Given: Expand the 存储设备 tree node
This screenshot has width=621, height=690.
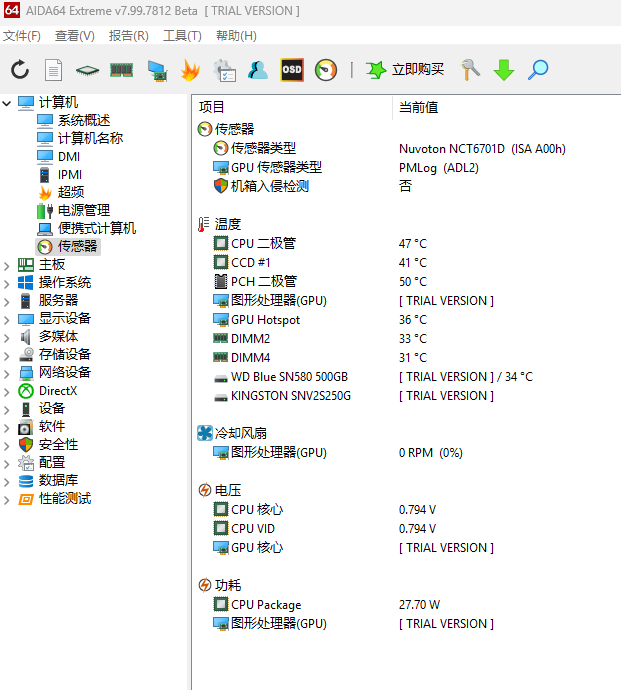Looking at the screenshot, I should 7,356.
